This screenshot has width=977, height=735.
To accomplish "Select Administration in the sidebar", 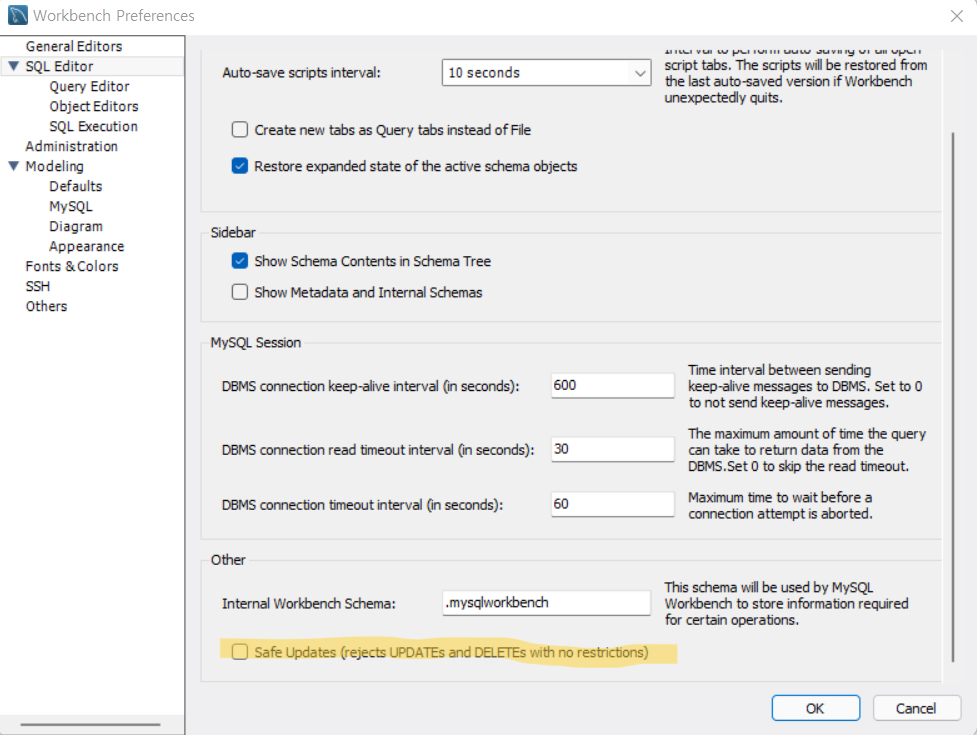I will (x=71, y=146).
